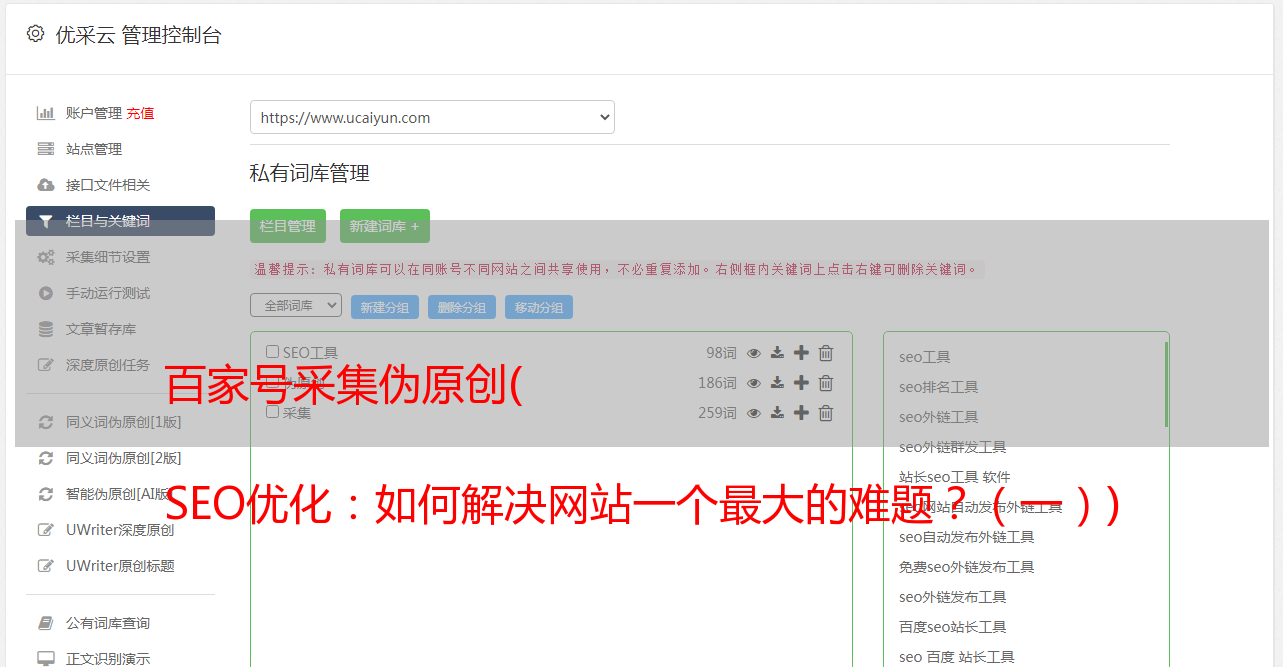Click the 删除分组 button

click(462, 307)
